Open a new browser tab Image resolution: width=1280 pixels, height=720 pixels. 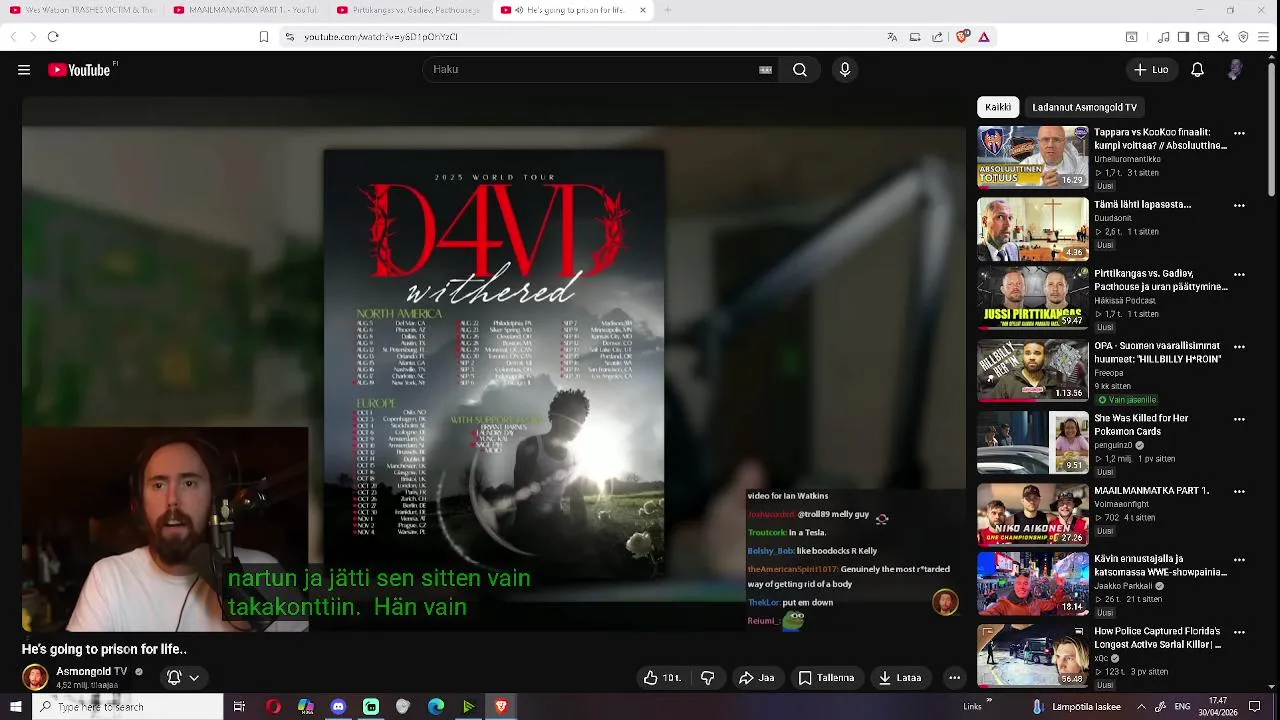(668, 10)
